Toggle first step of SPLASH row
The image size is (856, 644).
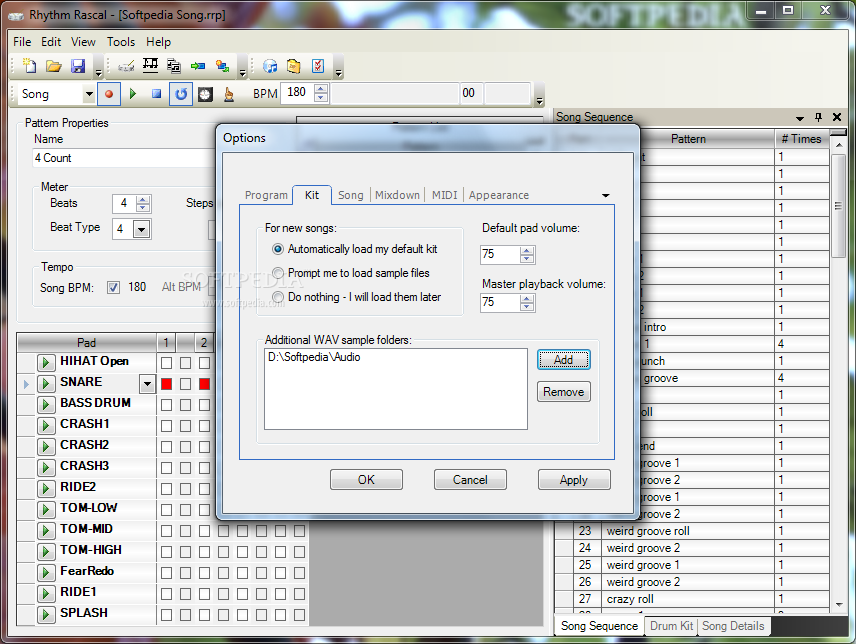click(167, 615)
